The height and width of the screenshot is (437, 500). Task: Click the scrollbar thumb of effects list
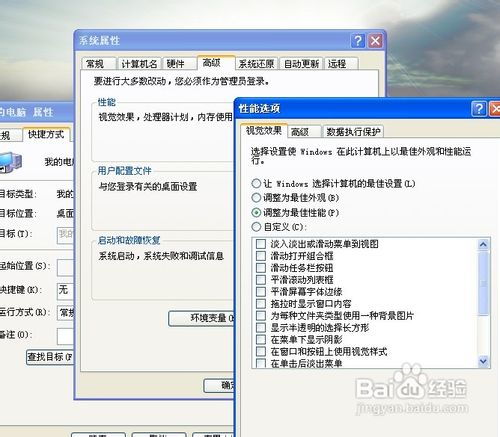coord(483,283)
